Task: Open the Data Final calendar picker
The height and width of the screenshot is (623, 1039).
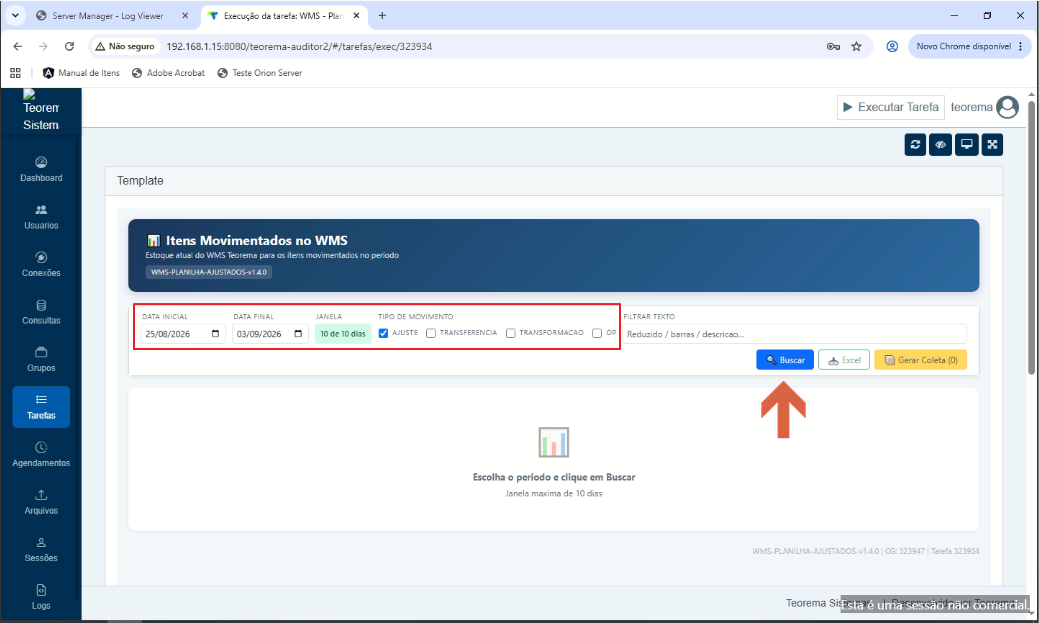Action: pos(298,333)
